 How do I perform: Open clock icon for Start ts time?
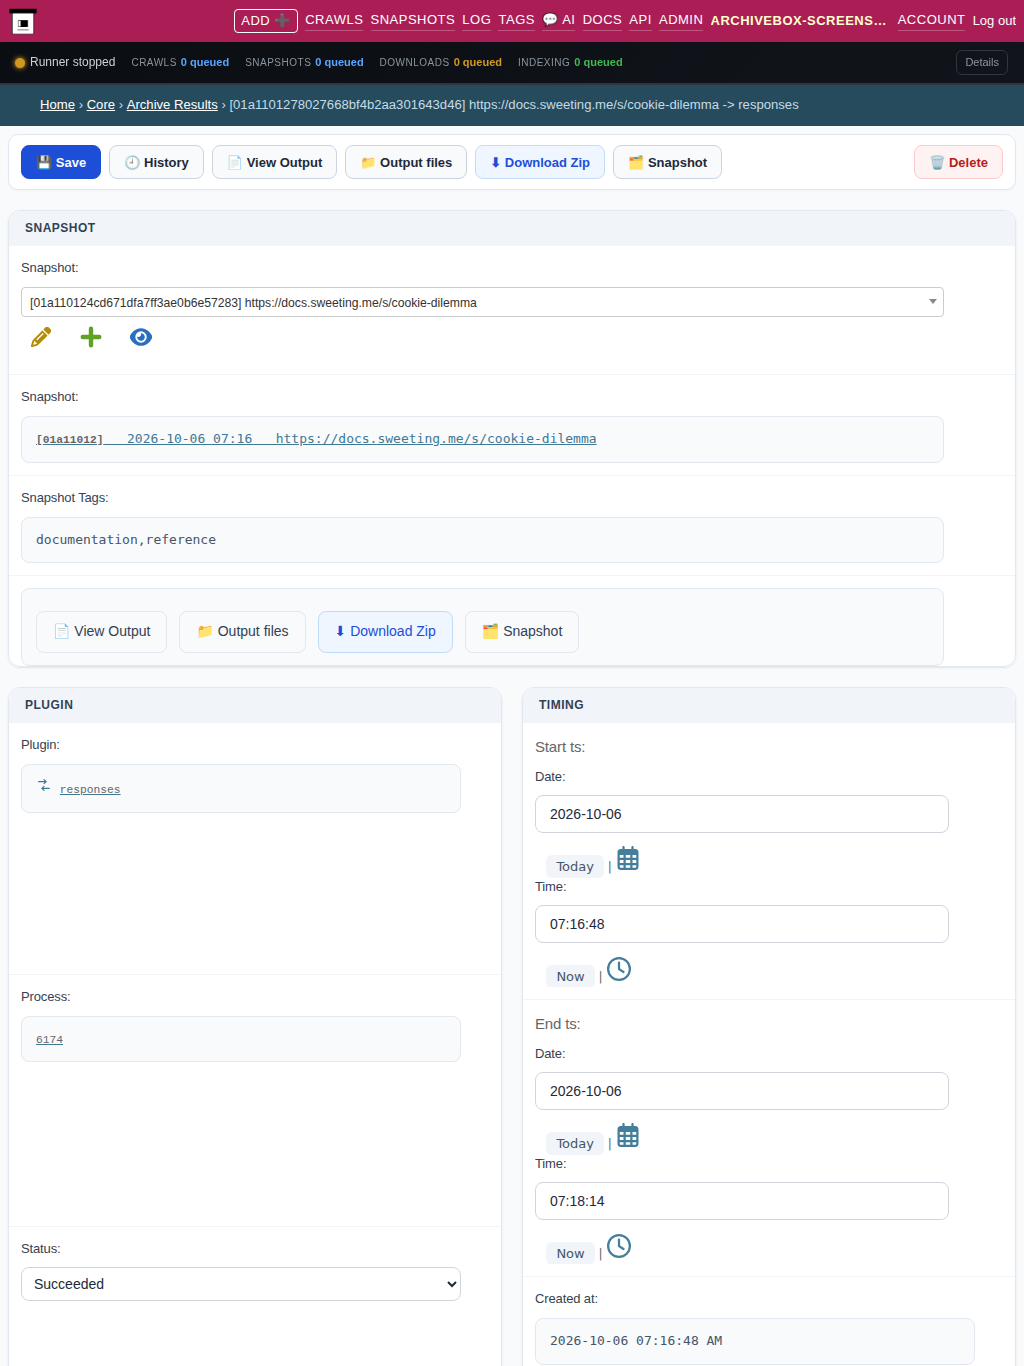(x=619, y=969)
